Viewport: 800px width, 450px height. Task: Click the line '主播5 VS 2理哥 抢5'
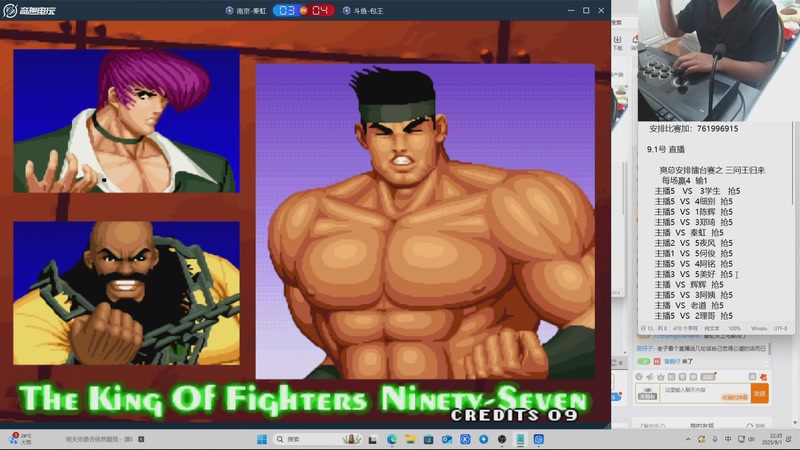pos(693,316)
